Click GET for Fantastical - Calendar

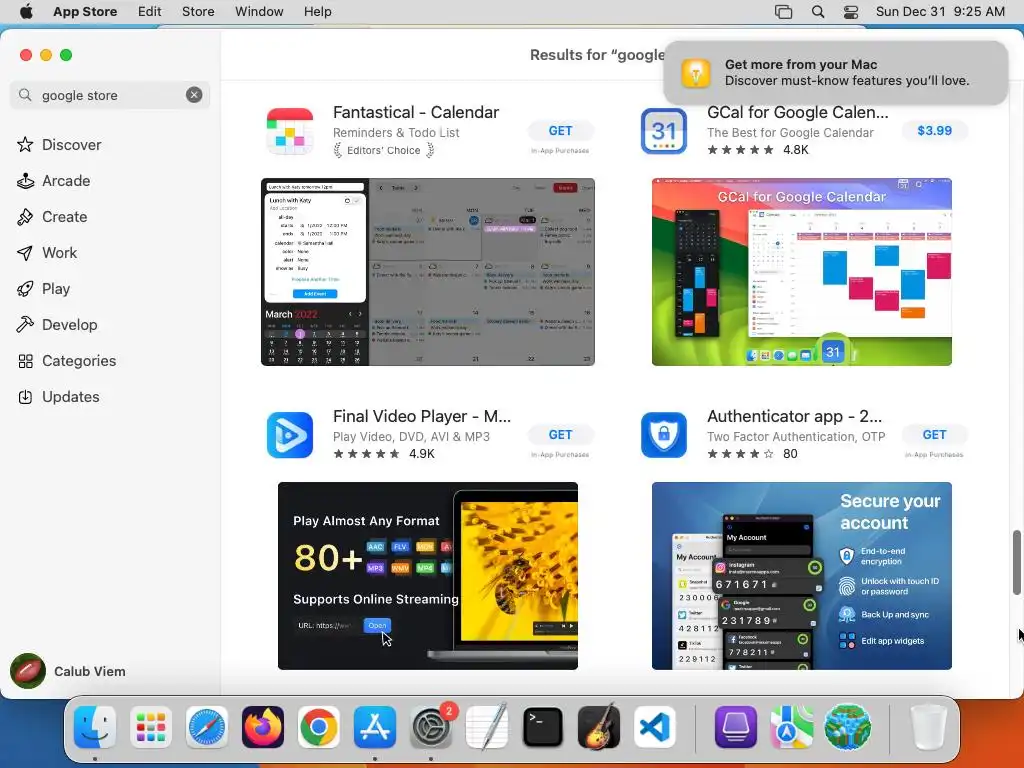(560, 131)
